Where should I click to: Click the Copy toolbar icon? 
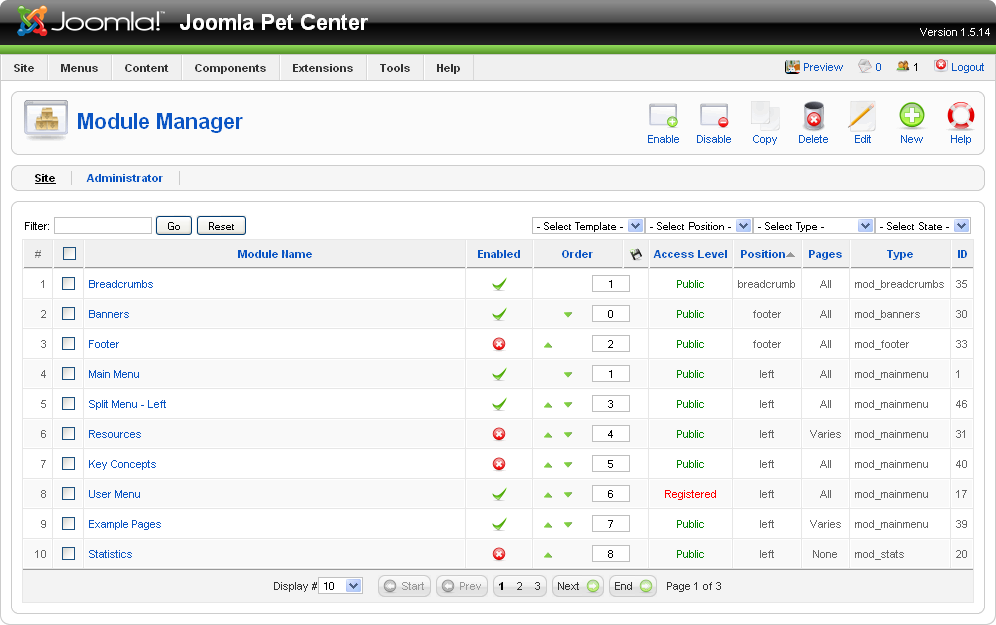point(765,116)
